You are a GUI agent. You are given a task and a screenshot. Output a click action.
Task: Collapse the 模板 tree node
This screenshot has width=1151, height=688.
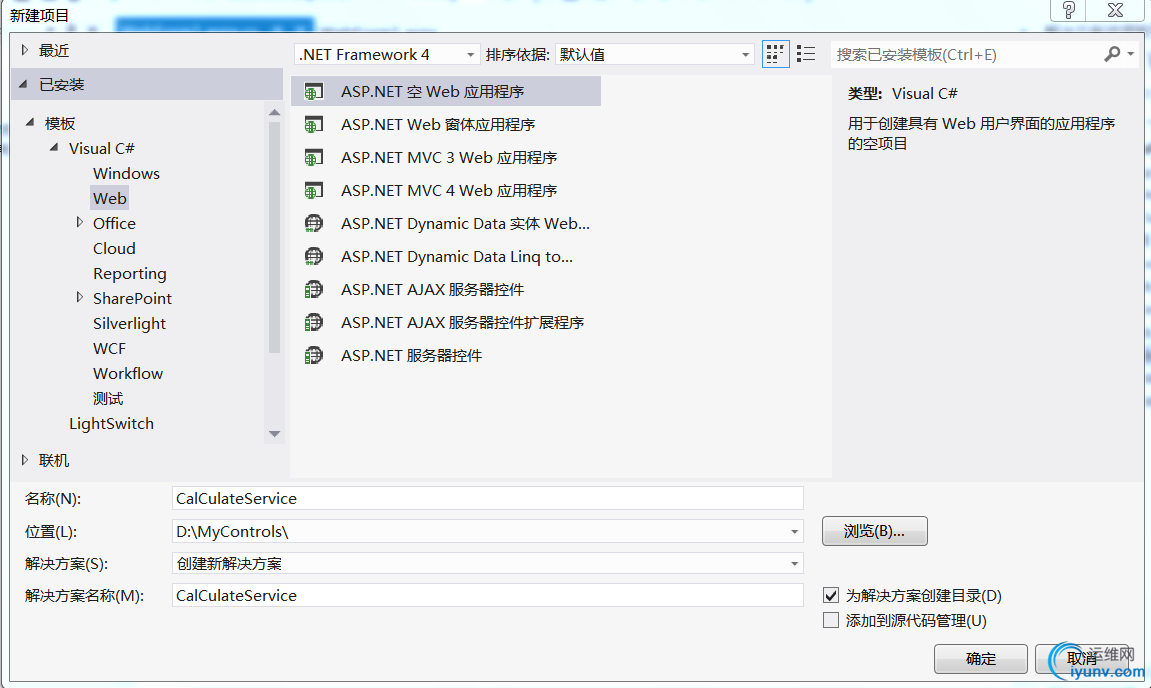click(x=29, y=123)
